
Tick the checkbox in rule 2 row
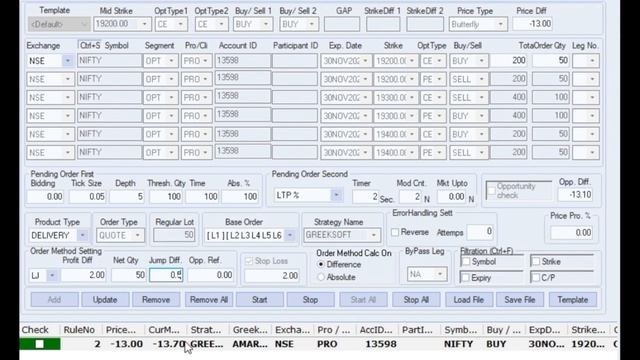pyautogui.click(x=40, y=344)
